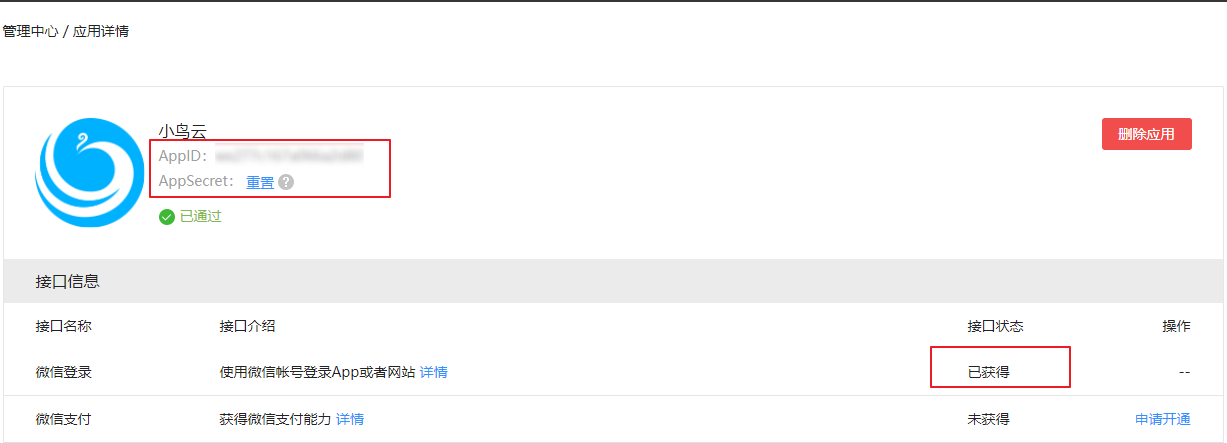Click the 小鸟云 application name

[183, 131]
